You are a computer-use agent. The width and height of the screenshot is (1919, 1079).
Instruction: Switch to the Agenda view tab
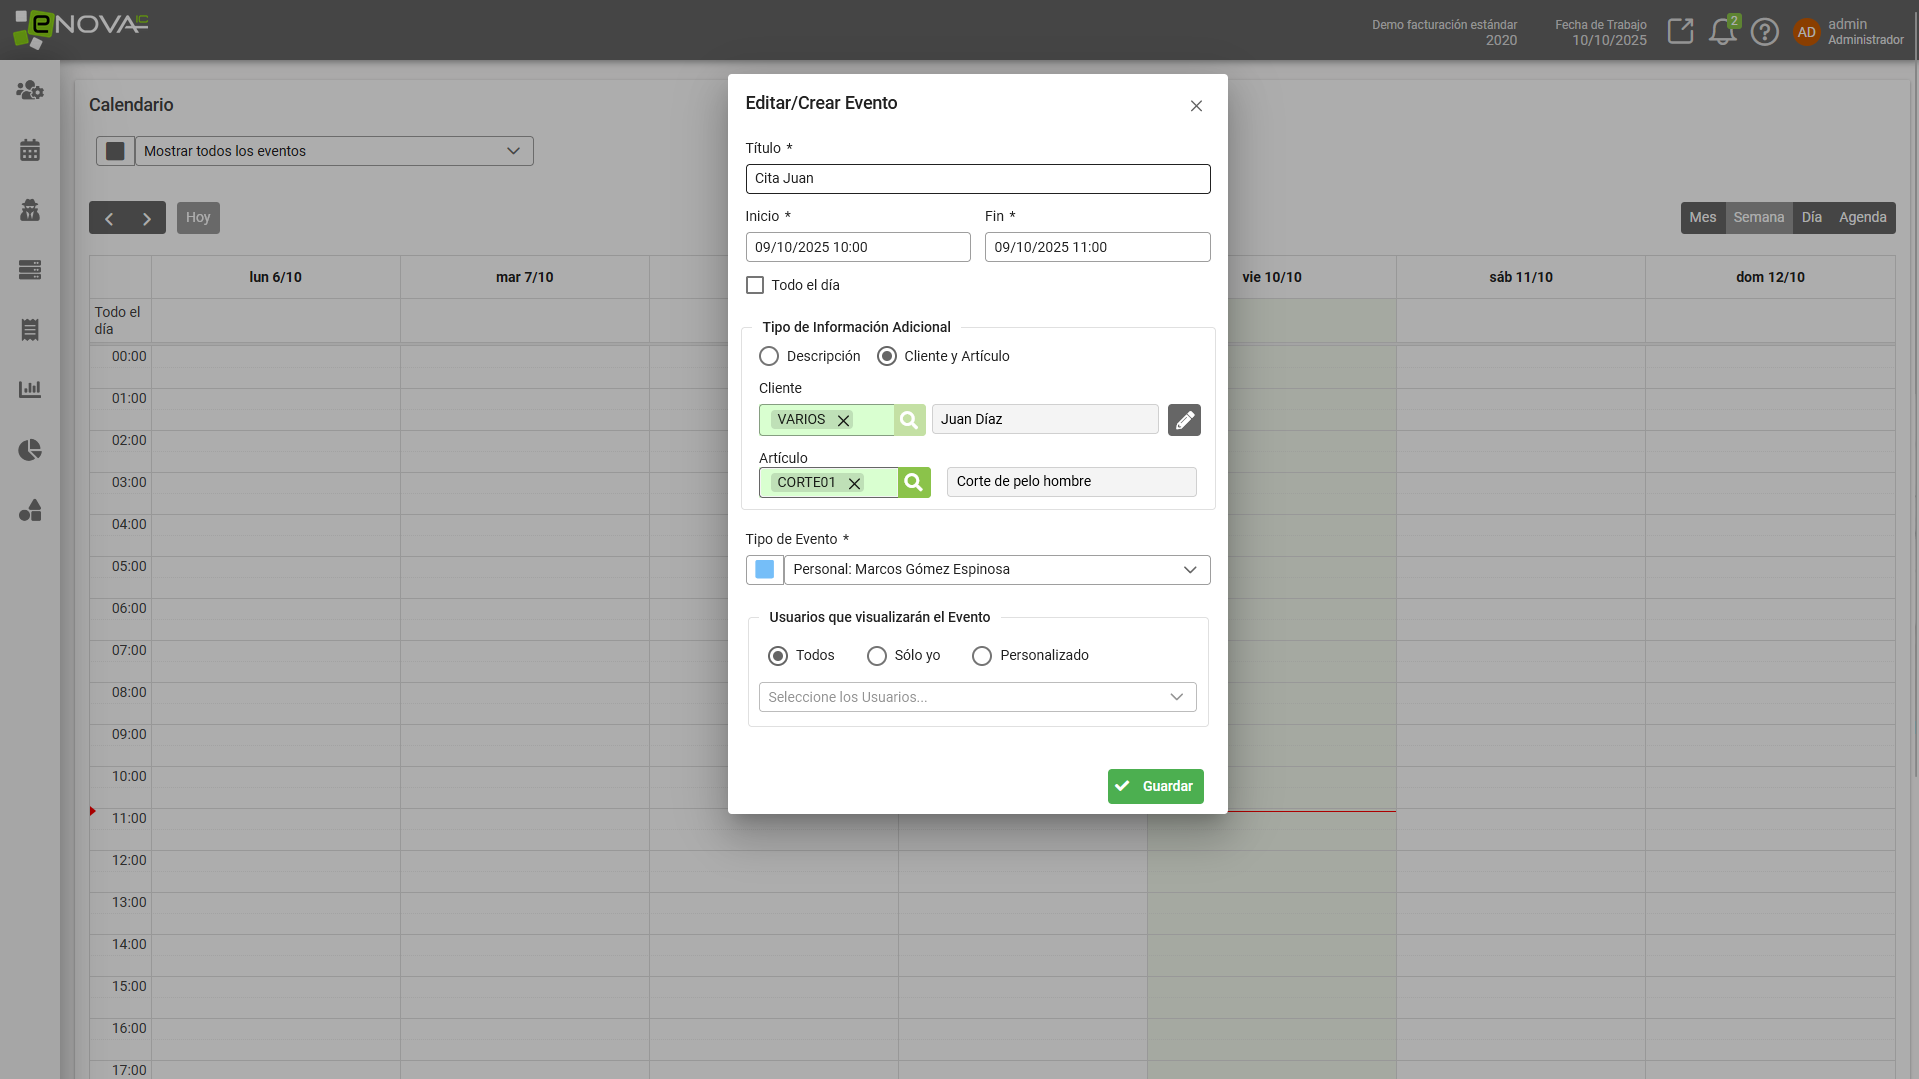(x=1862, y=218)
